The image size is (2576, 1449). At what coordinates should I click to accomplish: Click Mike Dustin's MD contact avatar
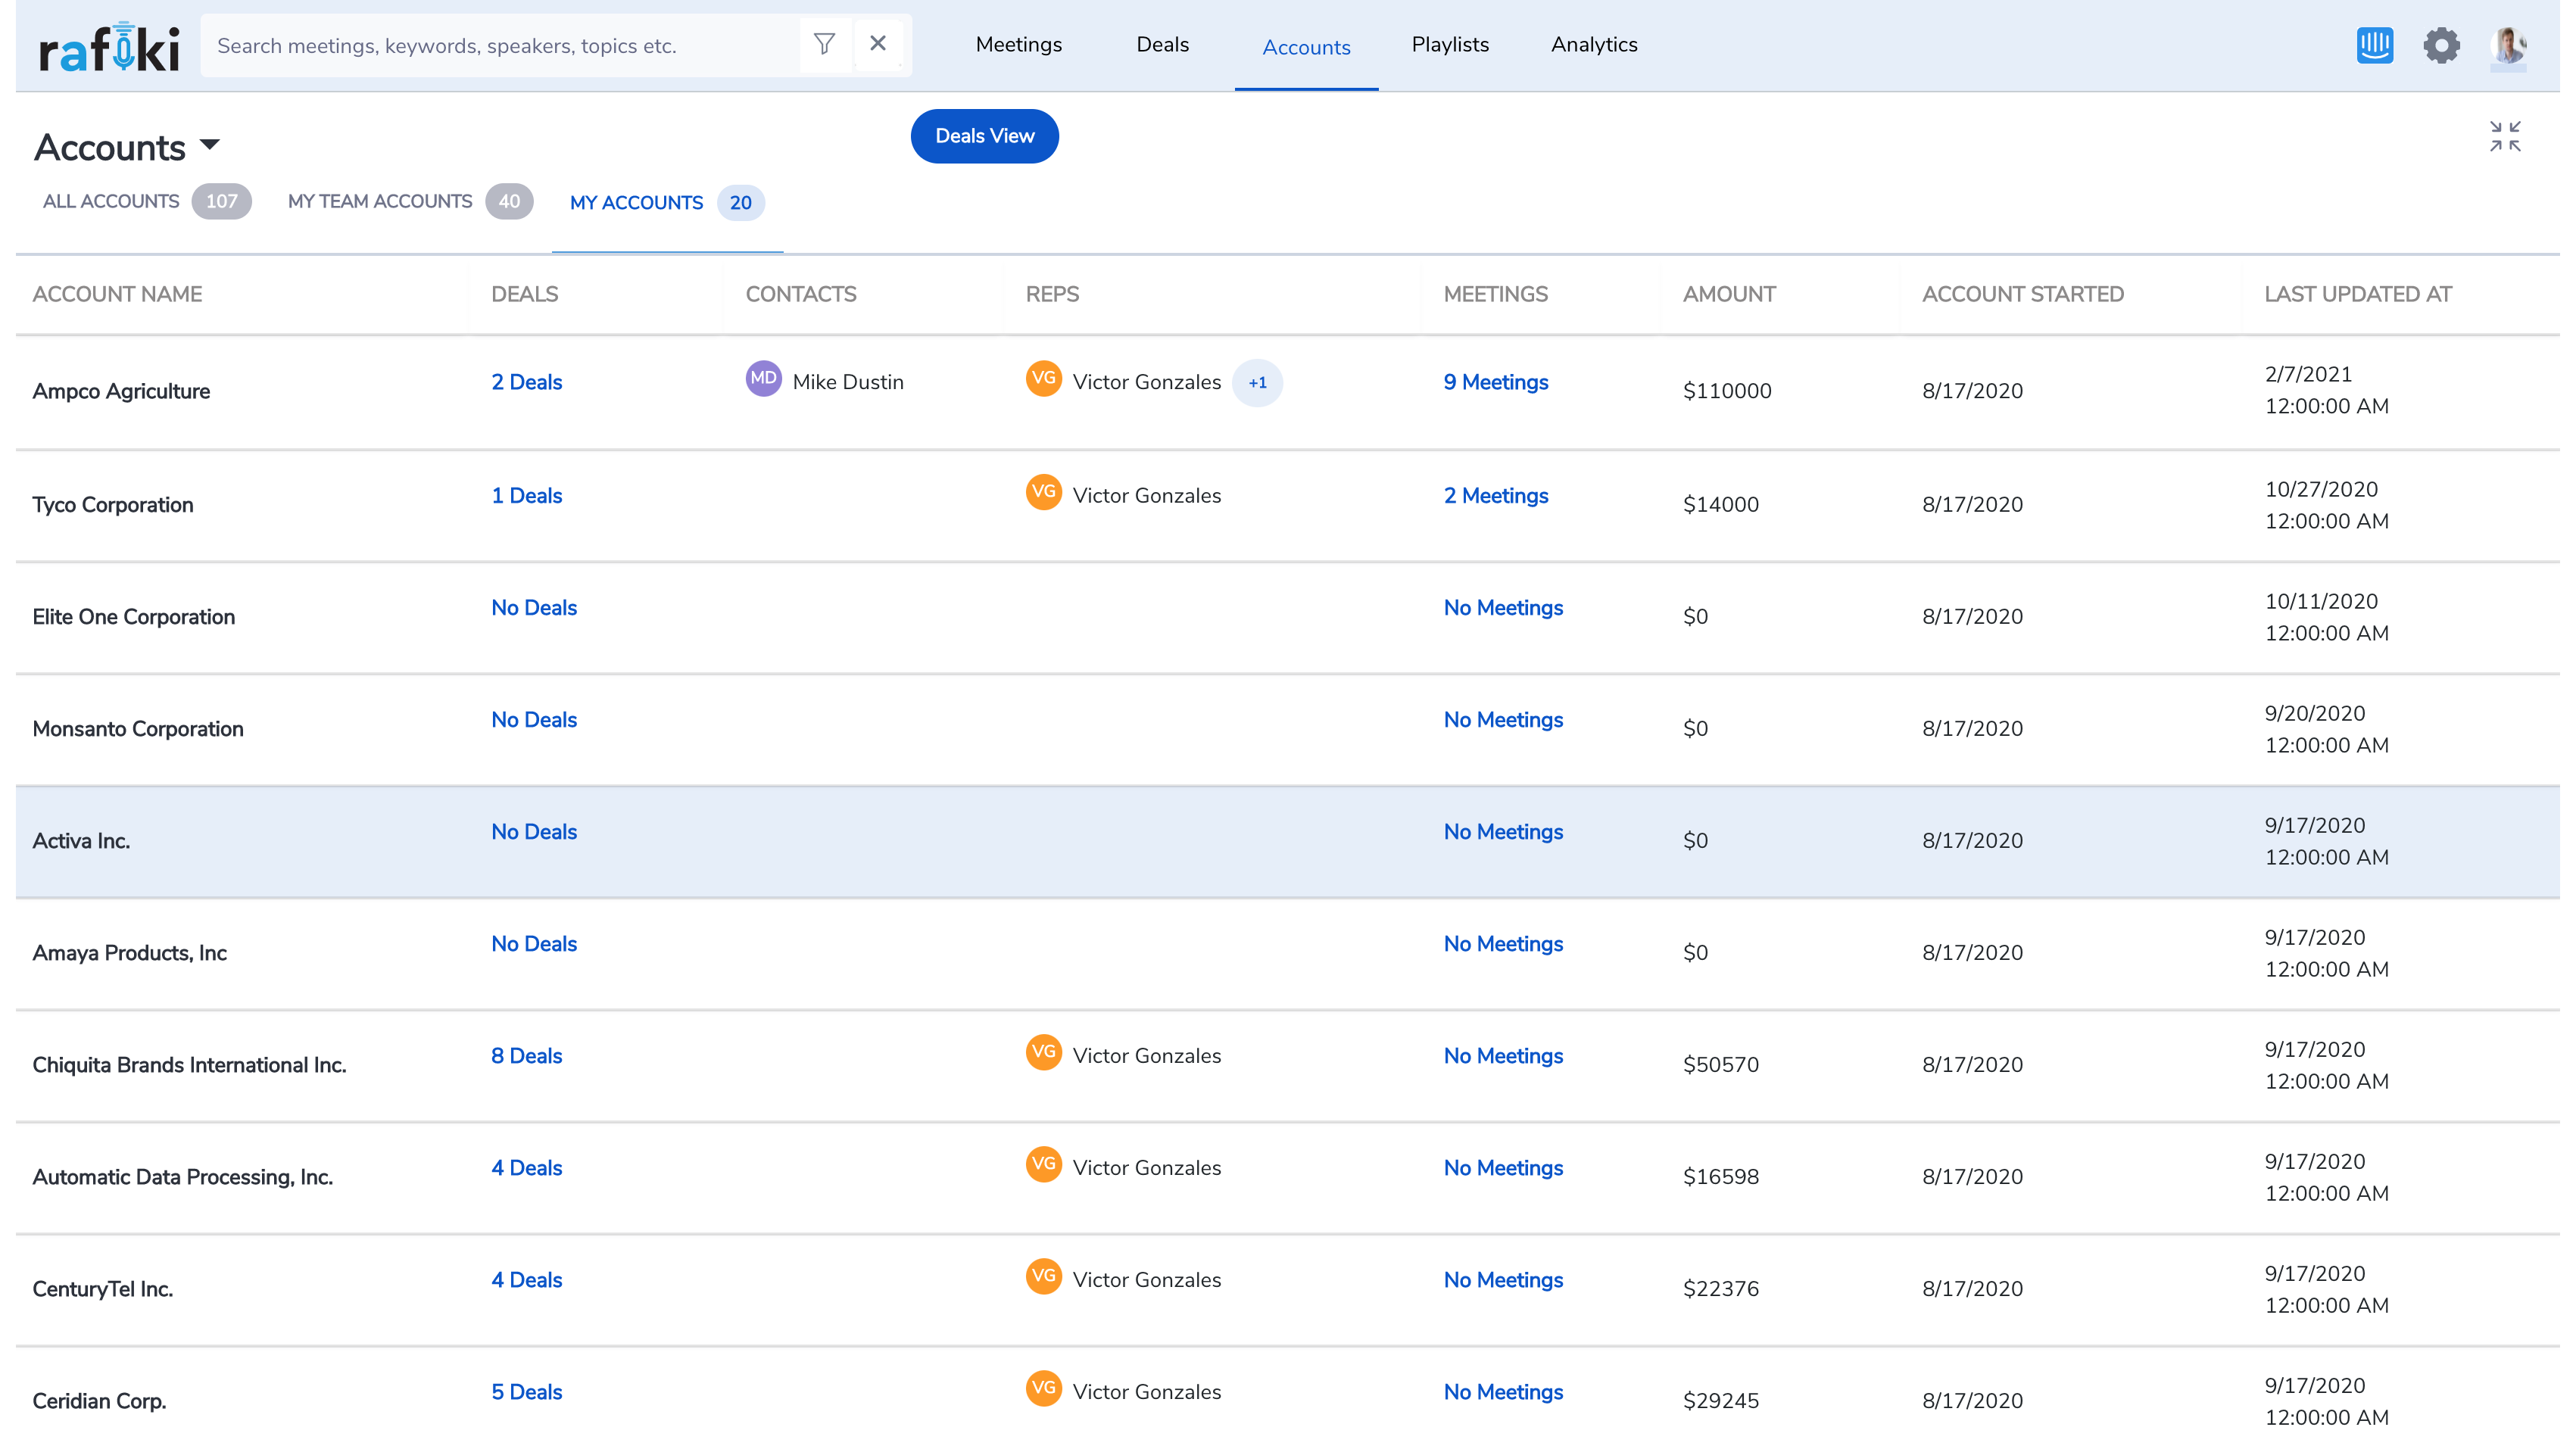764,379
